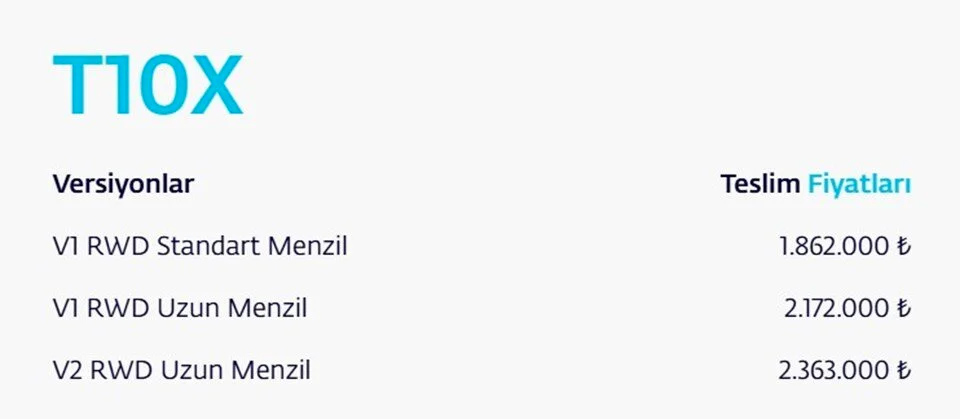
Task: Click Uzun Menzil text in V1 row
Action: (x=232, y=308)
